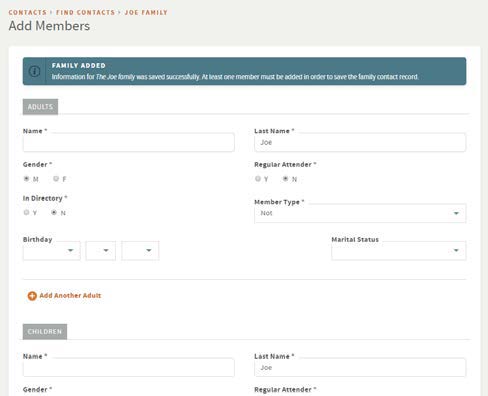
Task: Go to Contacts breadcrumb
Action: pyautogui.click(x=28, y=12)
